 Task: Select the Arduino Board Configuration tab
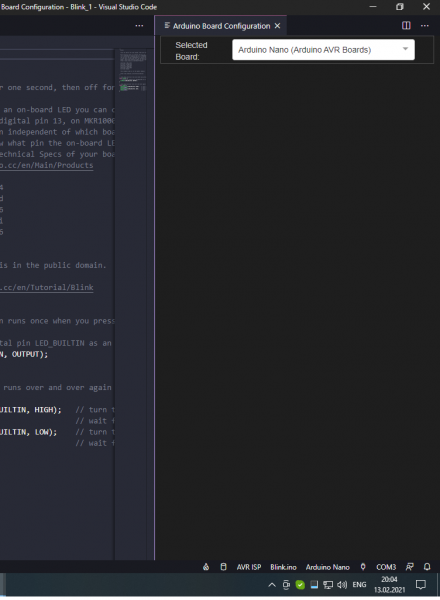(x=221, y=26)
